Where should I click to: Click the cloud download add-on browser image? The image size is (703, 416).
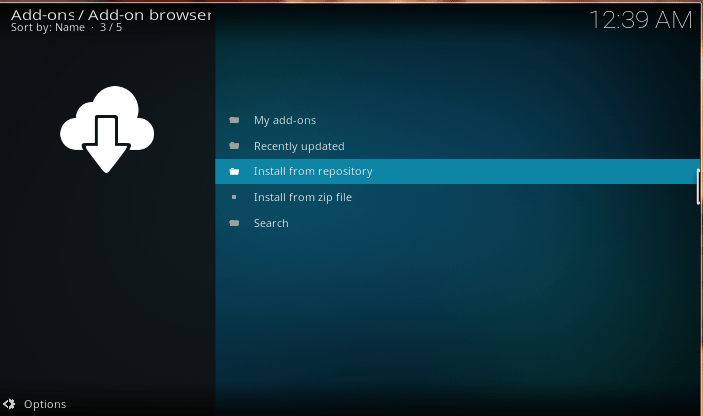(107, 129)
